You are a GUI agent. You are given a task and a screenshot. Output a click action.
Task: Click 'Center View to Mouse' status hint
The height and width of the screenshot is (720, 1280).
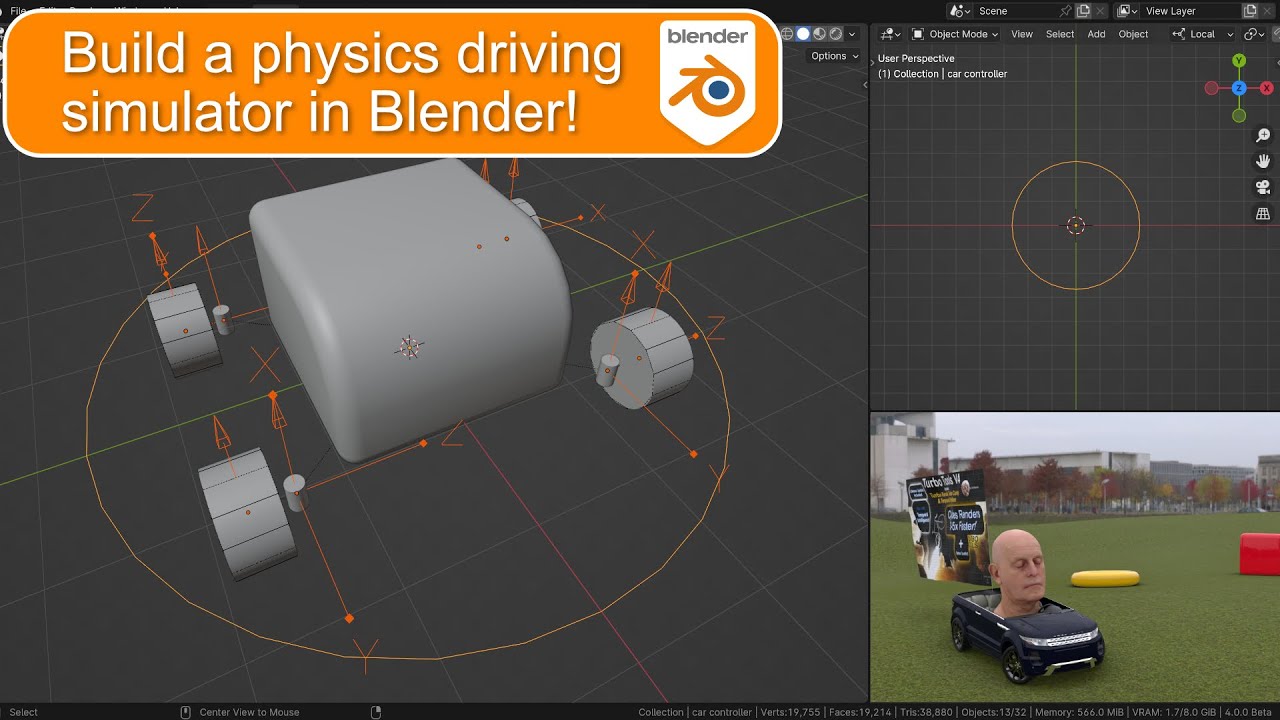(249, 712)
